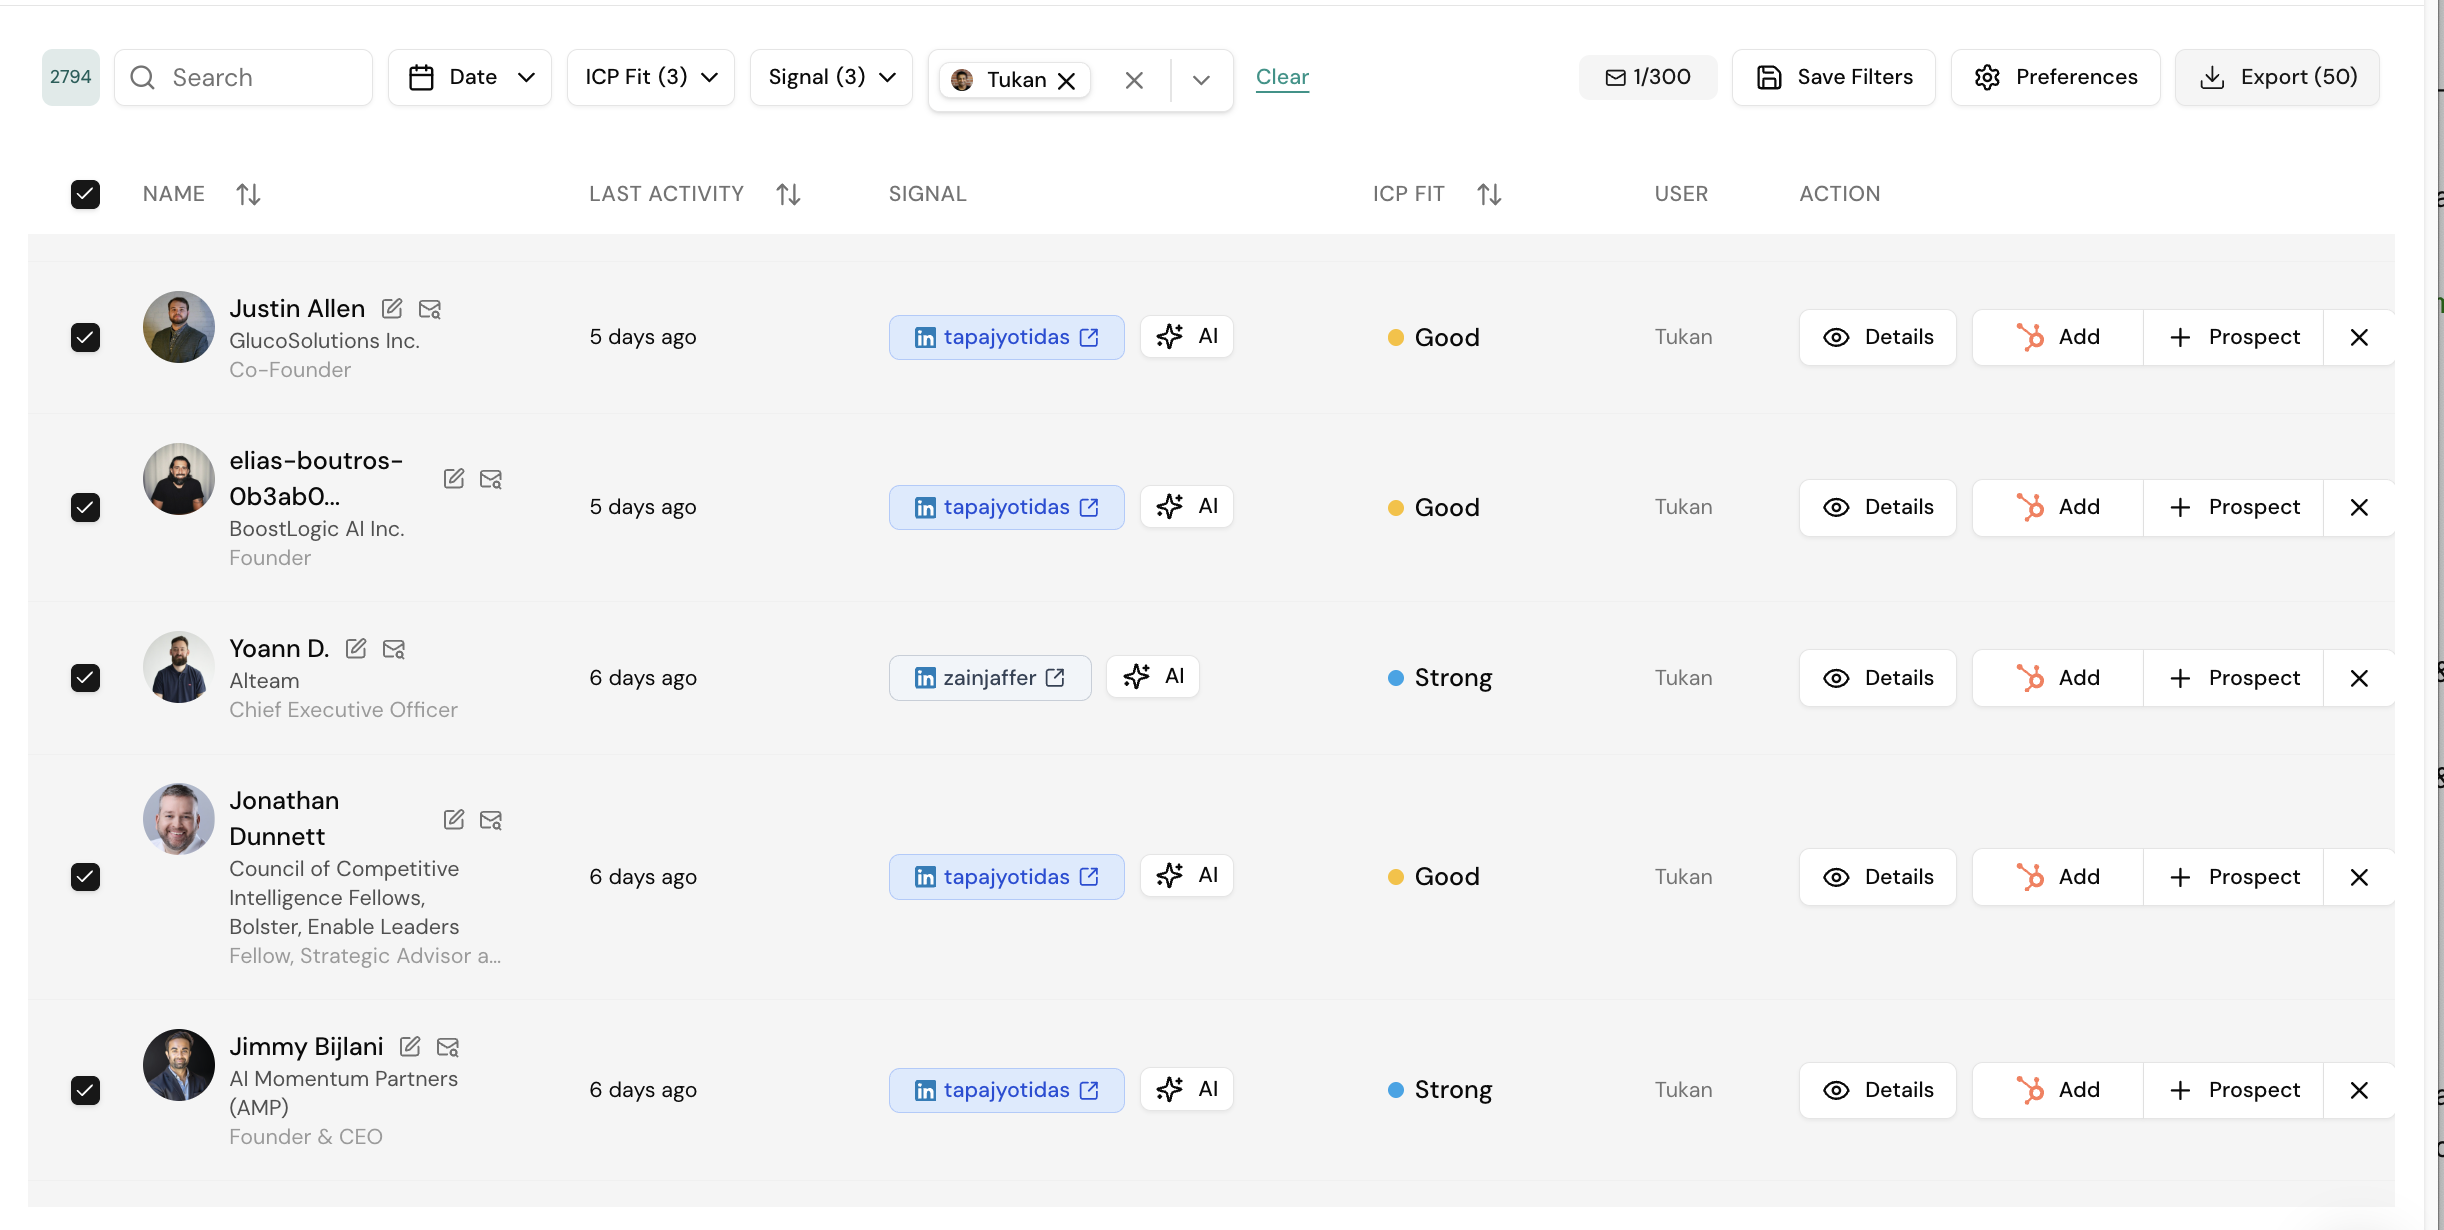Remove Tukan chip from user filter
2444x1230 pixels.
pos(1067,81)
